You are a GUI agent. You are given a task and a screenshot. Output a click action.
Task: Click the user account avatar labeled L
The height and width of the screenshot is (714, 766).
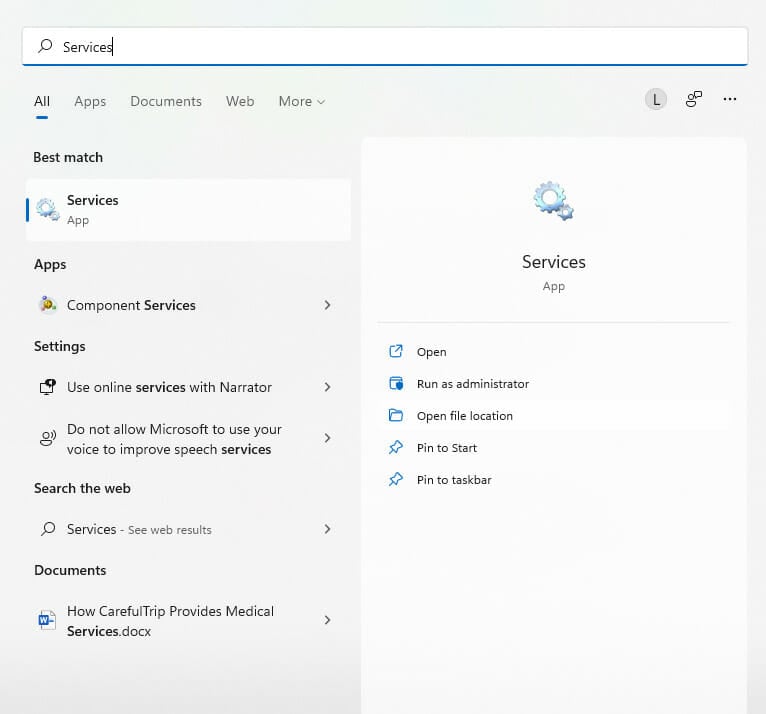pyautogui.click(x=655, y=99)
